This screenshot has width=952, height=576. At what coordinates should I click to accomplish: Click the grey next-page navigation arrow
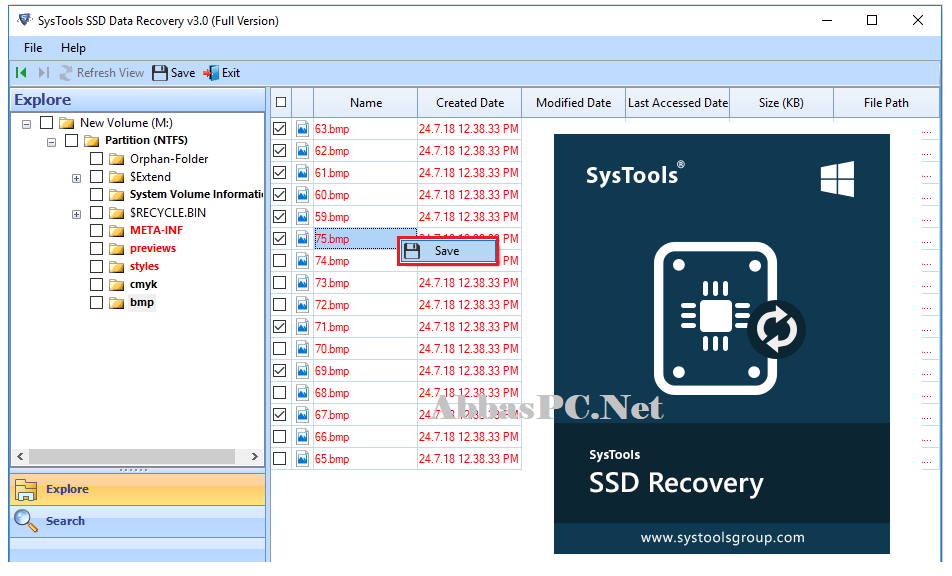coord(43,73)
